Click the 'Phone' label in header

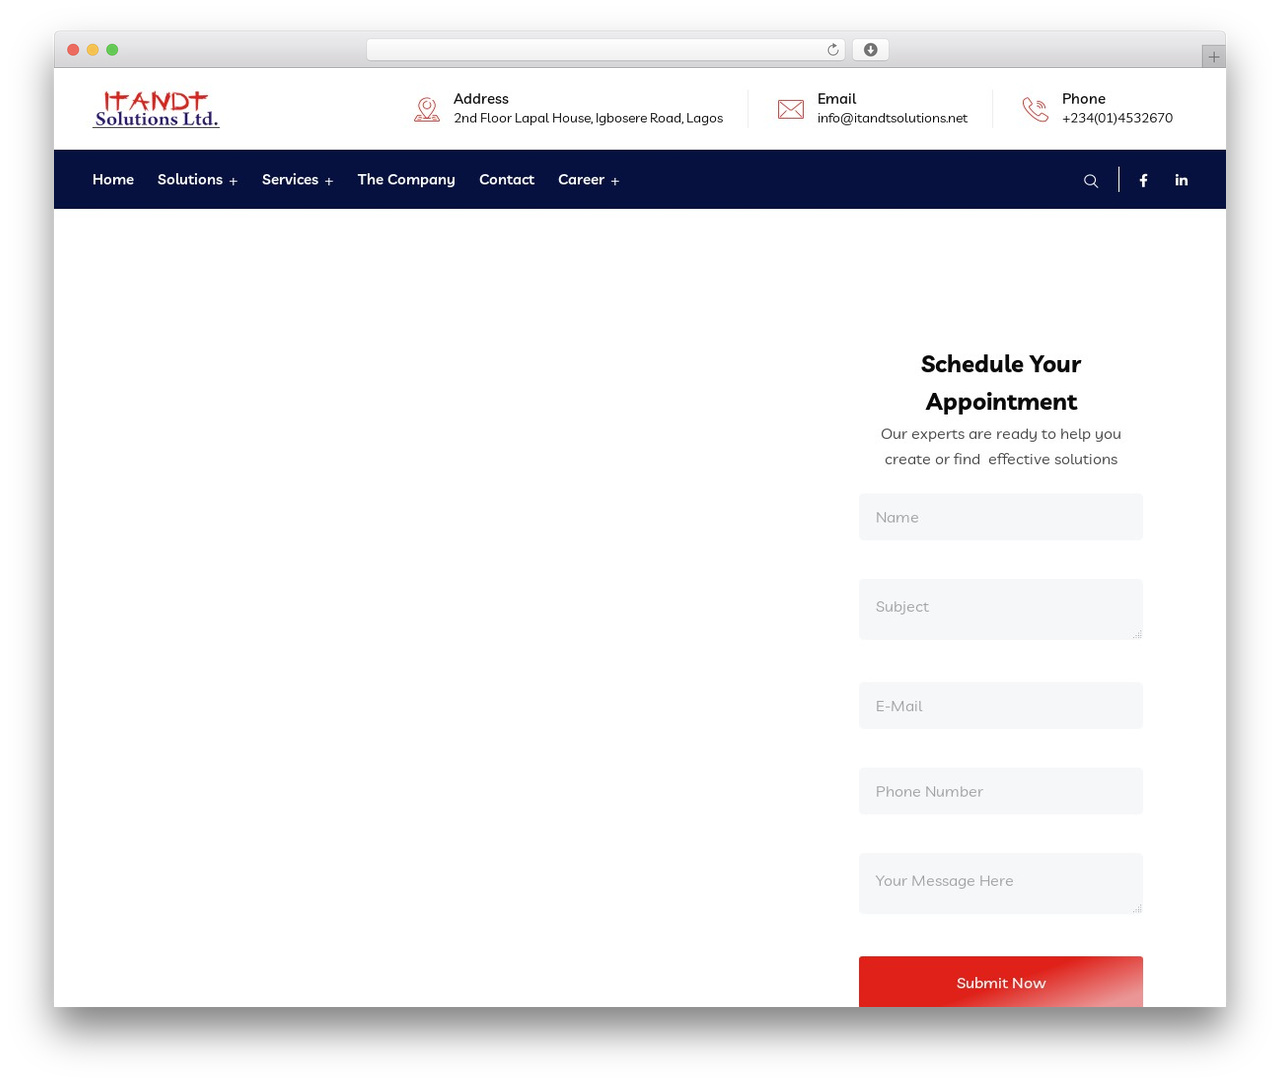[x=1084, y=99]
